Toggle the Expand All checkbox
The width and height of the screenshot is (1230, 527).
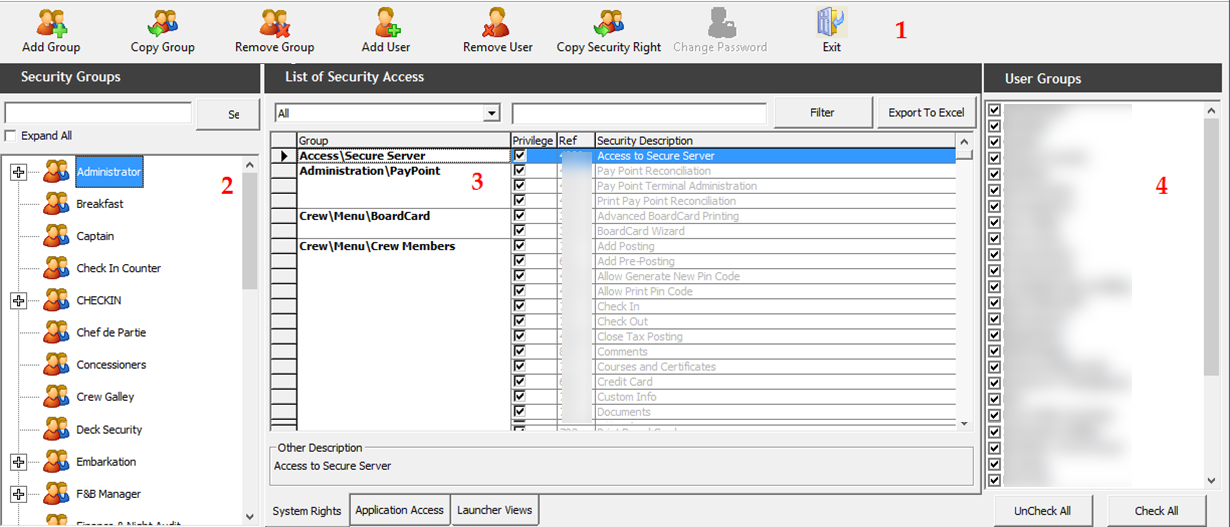pyautogui.click(x=11, y=136)
